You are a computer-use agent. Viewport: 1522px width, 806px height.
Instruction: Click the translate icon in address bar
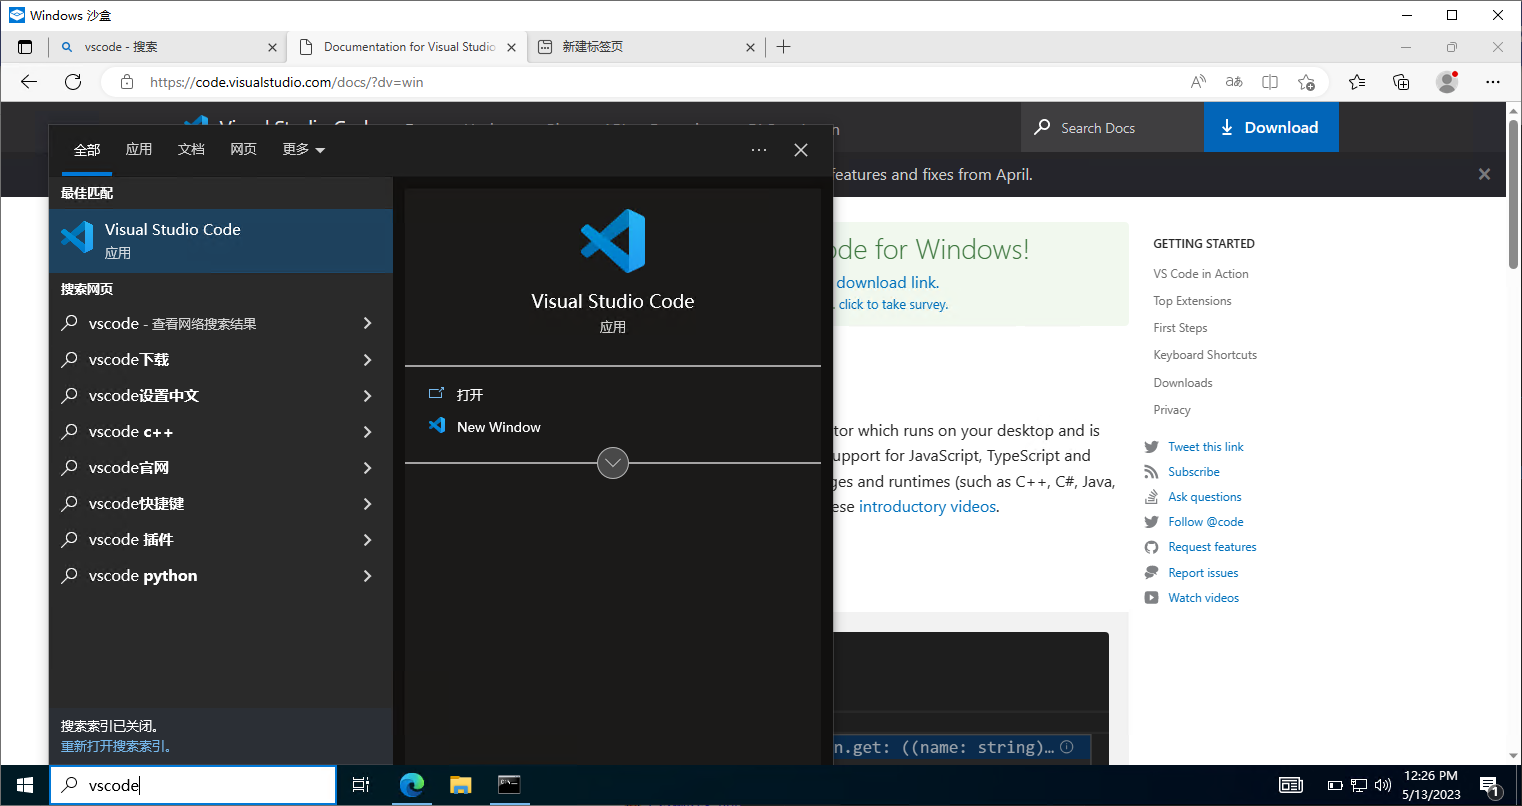pyautogui.click(x=1234, y=82)
